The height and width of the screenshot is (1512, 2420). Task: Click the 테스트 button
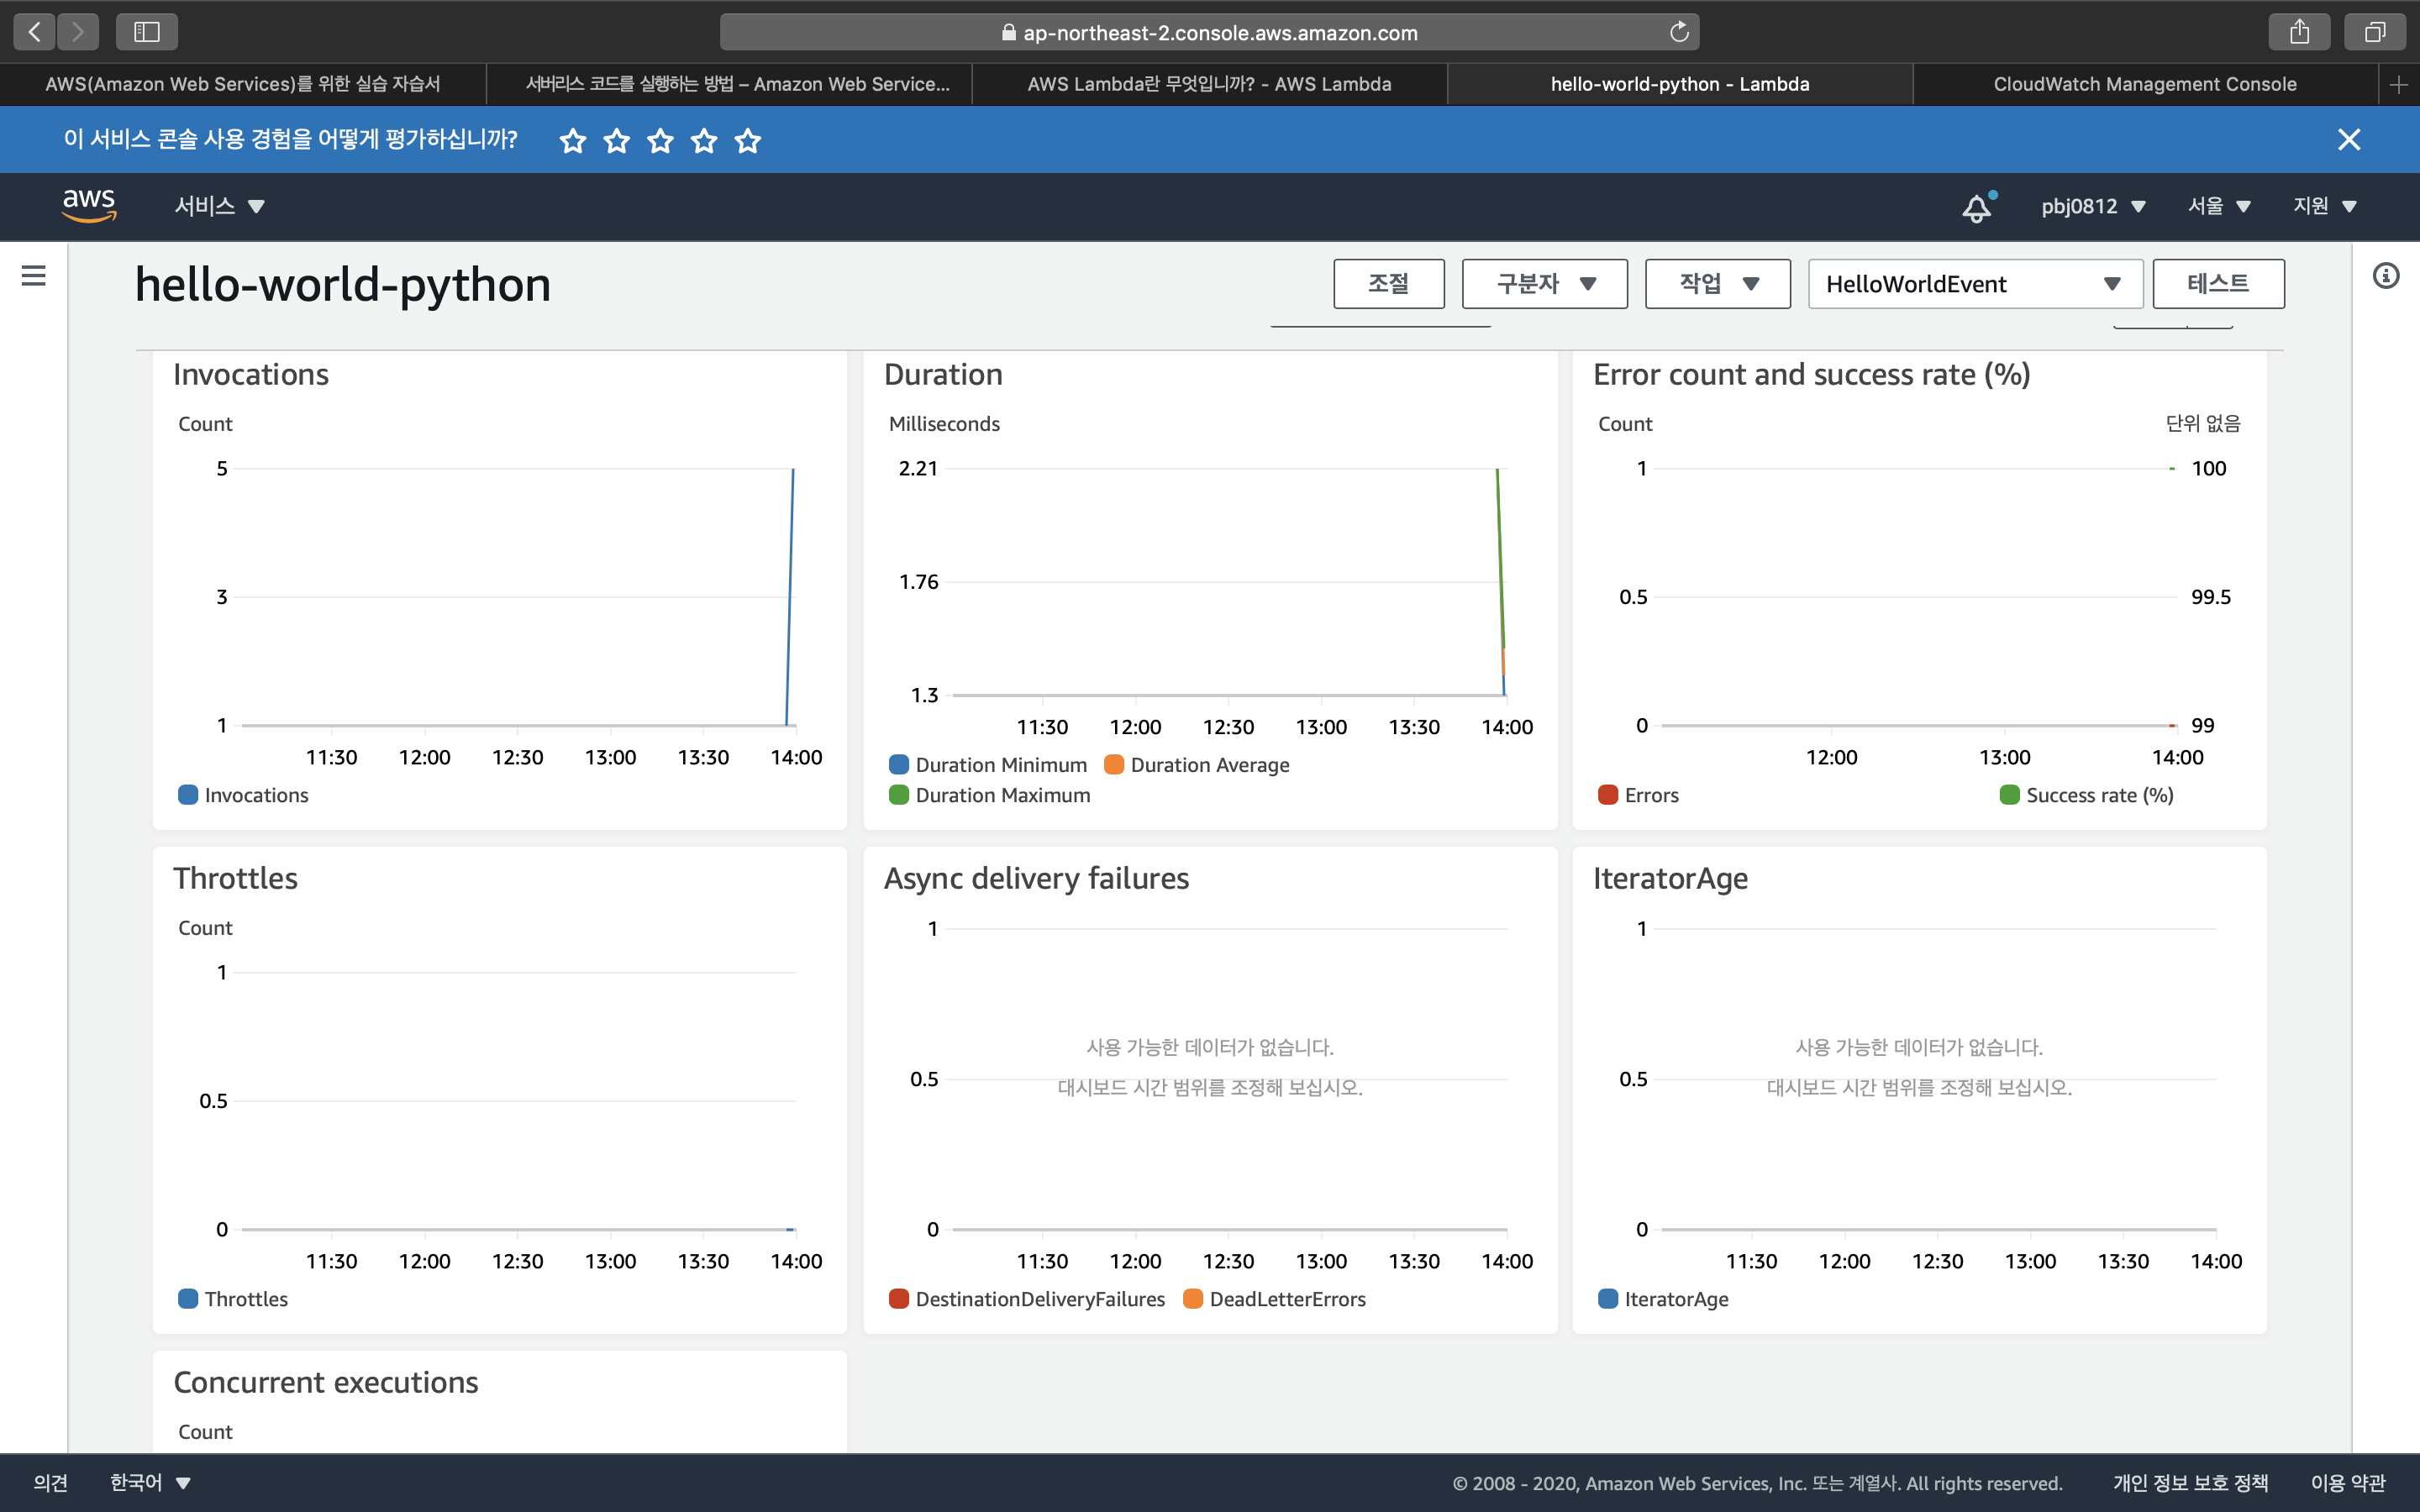(2217, 284)
